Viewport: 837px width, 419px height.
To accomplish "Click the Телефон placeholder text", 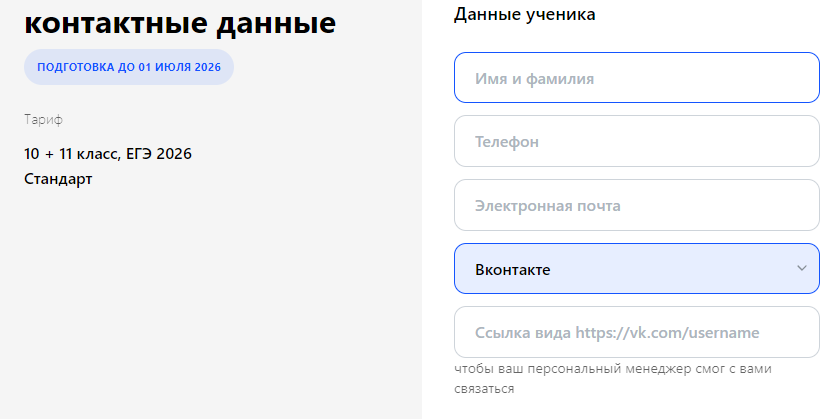I will (507, 142).
